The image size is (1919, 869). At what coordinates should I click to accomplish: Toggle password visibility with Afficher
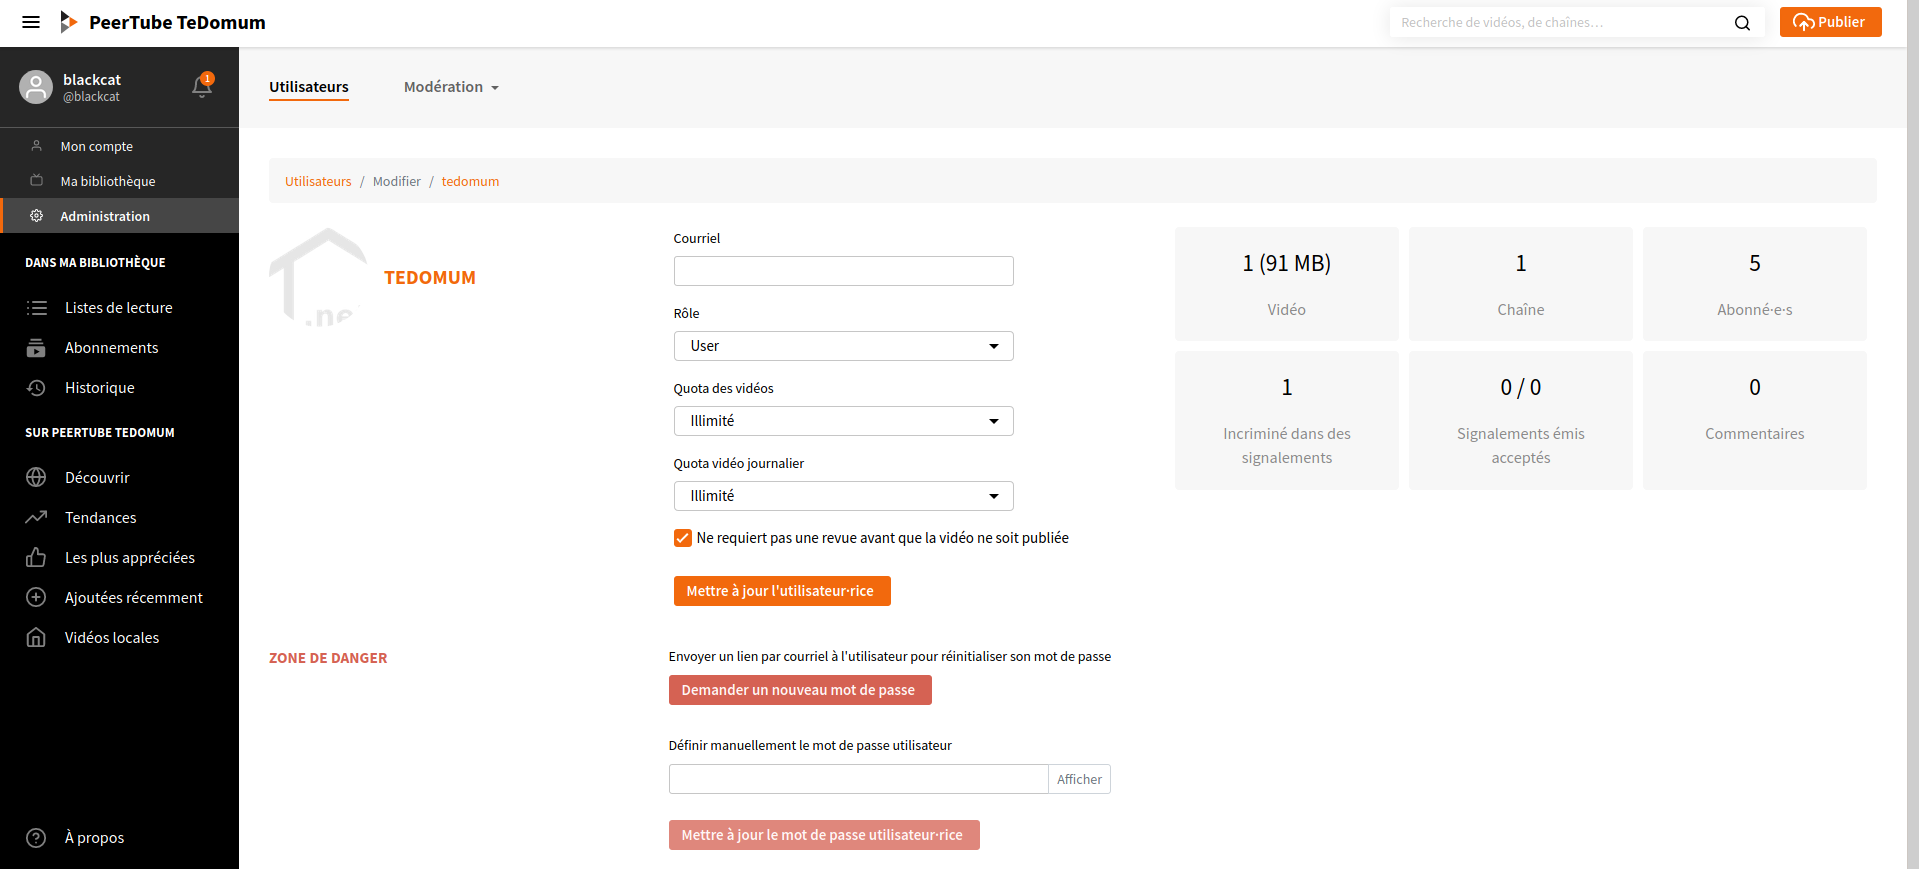point(1079,779)
